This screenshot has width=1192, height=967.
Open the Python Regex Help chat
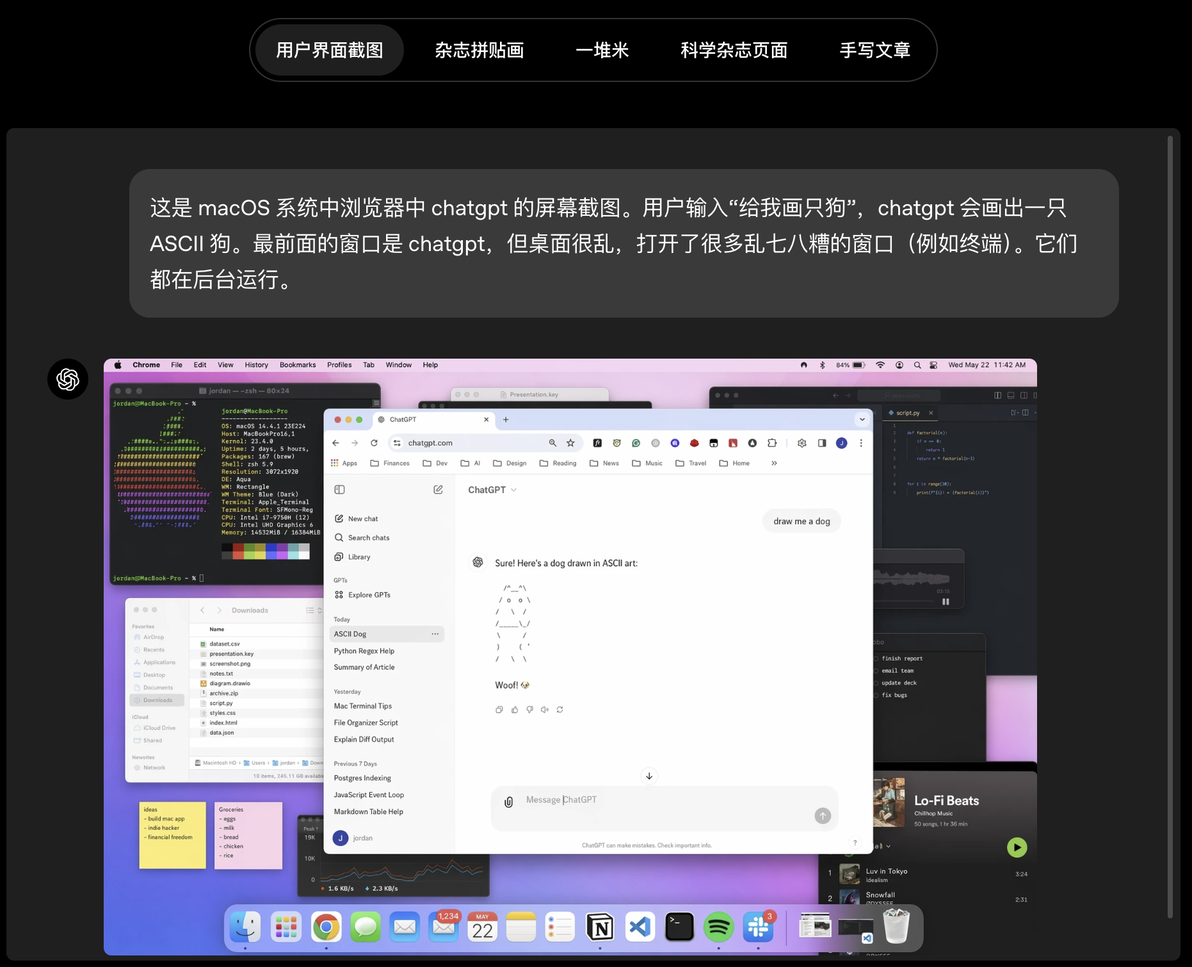tap(364, 651)
